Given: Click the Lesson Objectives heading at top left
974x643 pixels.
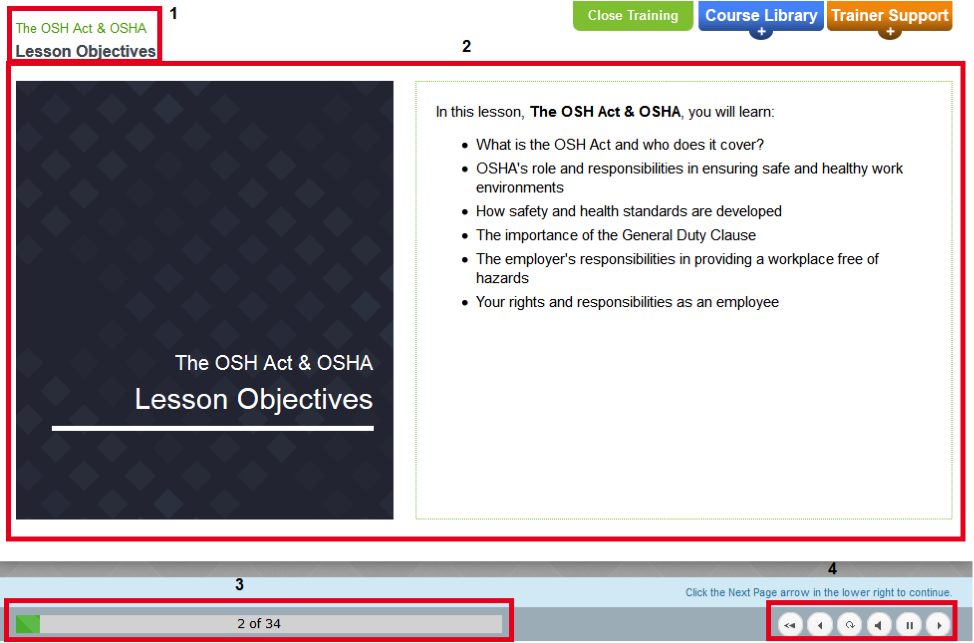Looking at the screenshot, I should click(86, 51).
